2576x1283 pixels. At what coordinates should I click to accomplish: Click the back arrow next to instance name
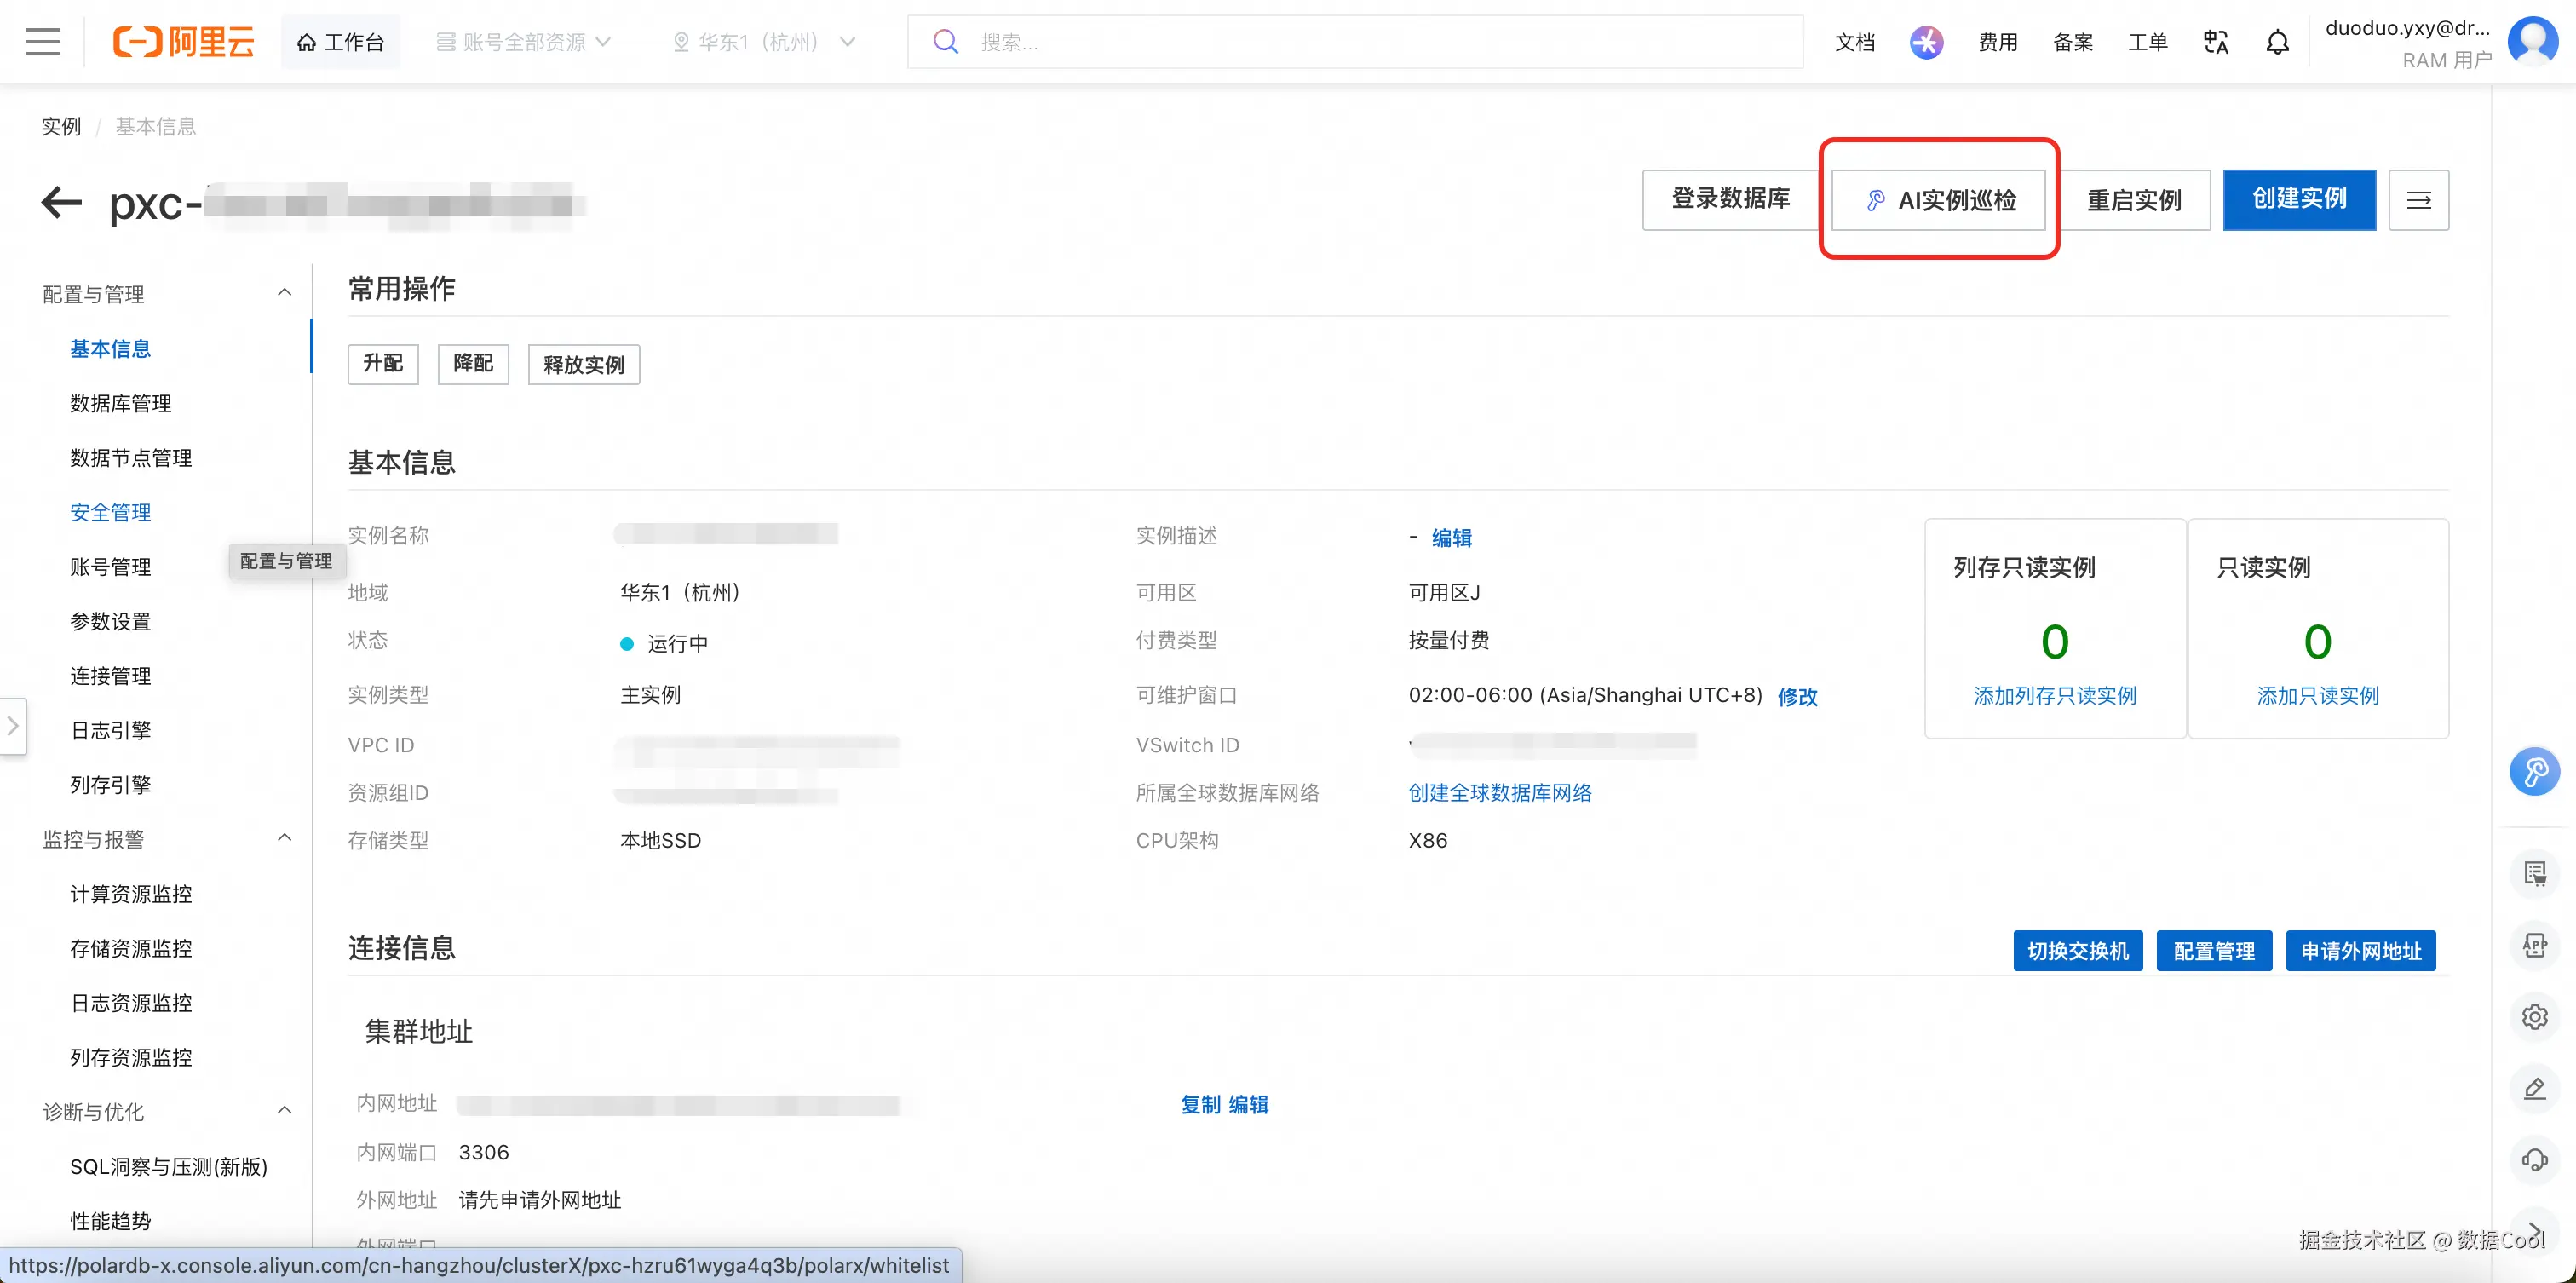pos(61,203)
